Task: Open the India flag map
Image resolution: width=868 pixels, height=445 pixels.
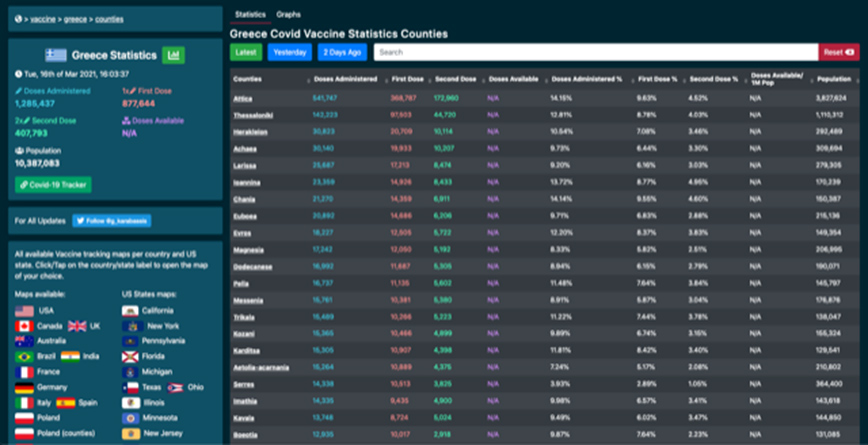Action: point(70,357)
